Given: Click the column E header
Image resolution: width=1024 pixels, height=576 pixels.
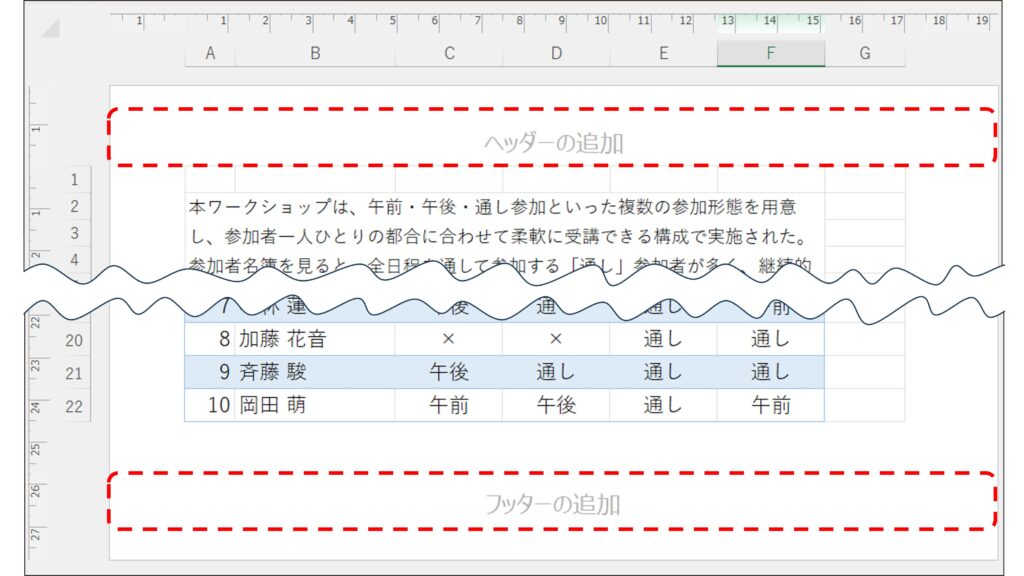Looking at the screenshot, I should coord(663,54).
